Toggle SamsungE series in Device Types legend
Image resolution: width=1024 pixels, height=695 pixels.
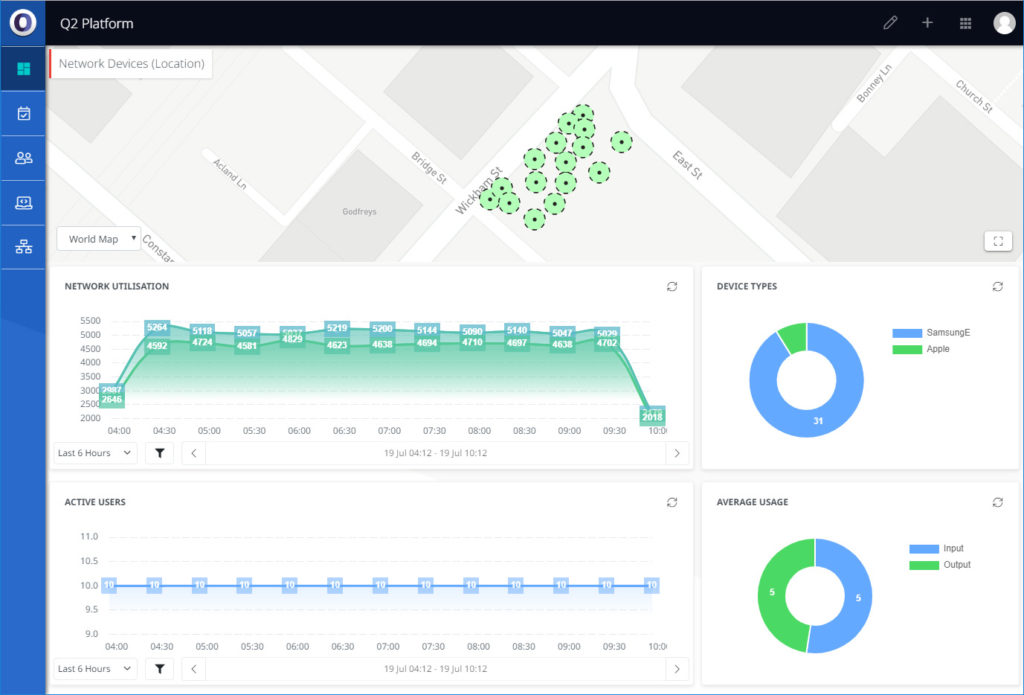931,332
